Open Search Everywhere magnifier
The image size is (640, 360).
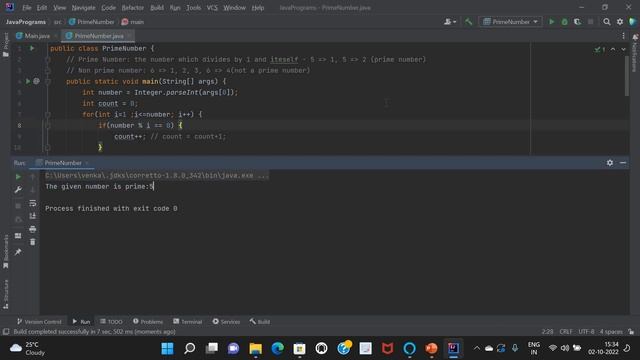pyautogui.click(x=607, y=22)
